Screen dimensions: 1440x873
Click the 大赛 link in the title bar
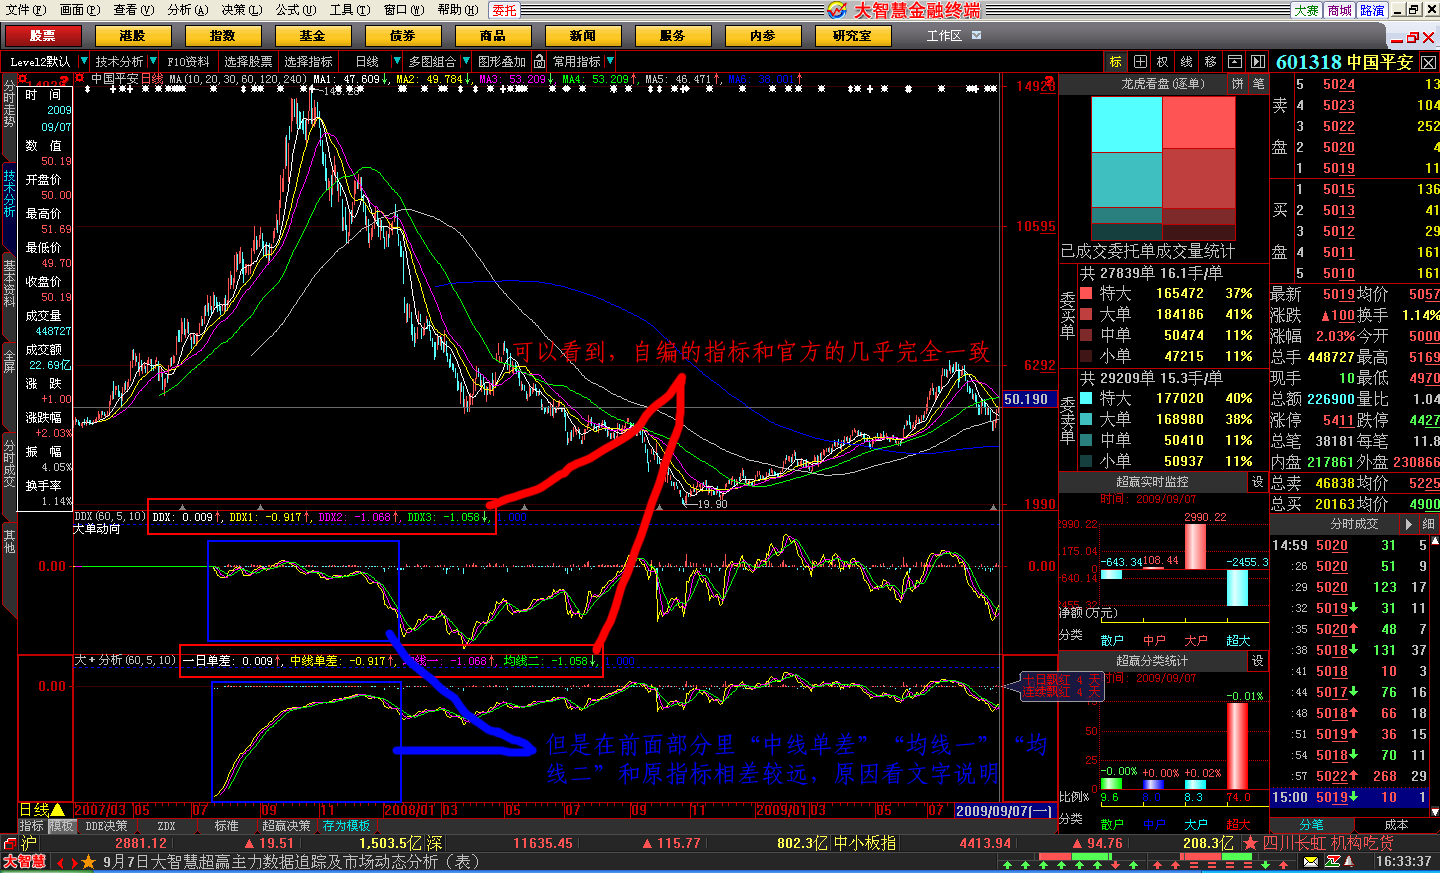point(1306,10)
